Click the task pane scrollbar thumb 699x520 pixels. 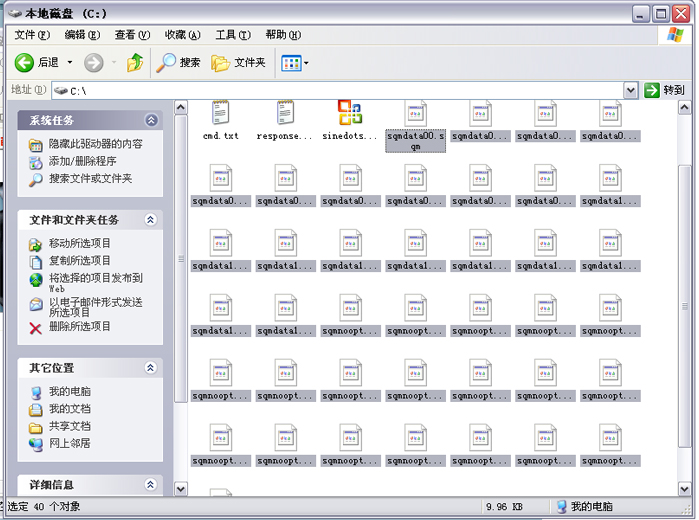point(181,259)
